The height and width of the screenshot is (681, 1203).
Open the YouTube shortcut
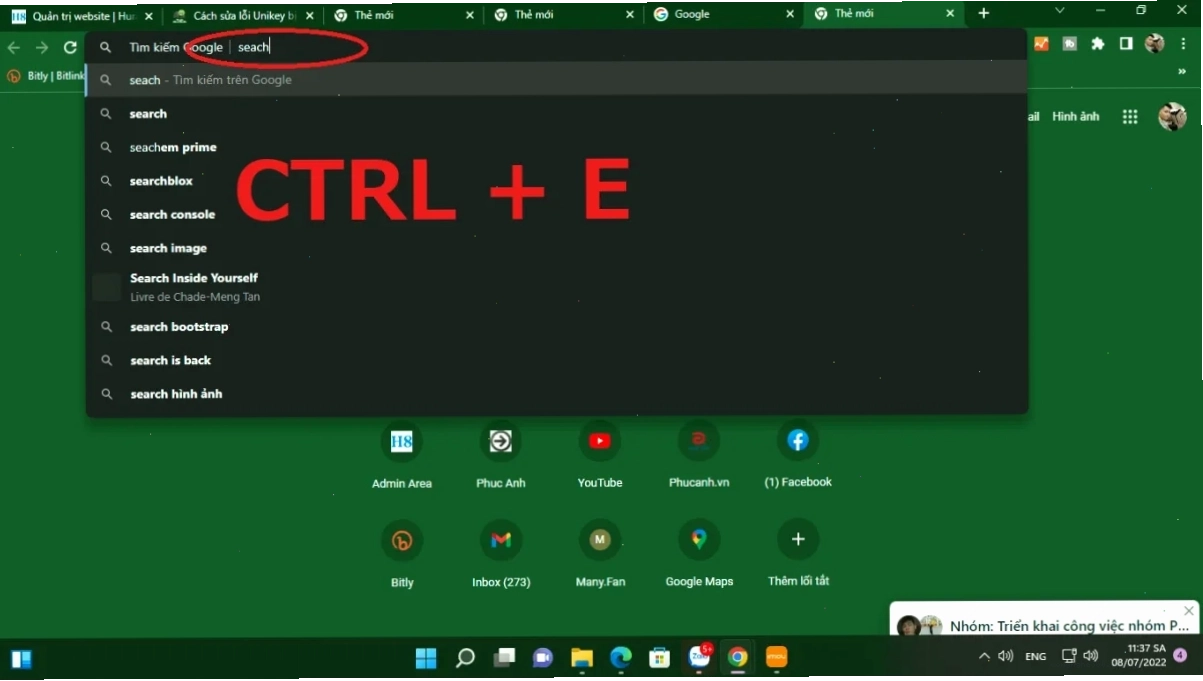[600, 457]
